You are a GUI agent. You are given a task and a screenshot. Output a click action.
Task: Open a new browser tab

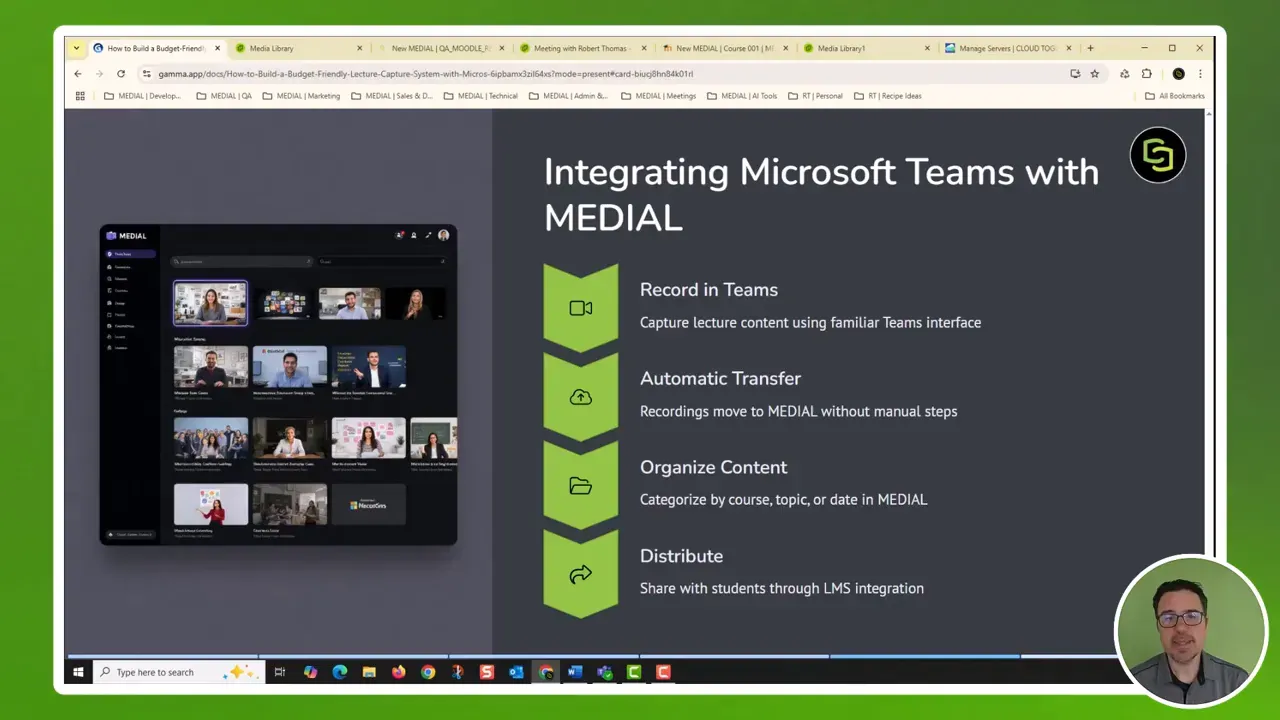pyautogui.click(x=1091, y=48)
